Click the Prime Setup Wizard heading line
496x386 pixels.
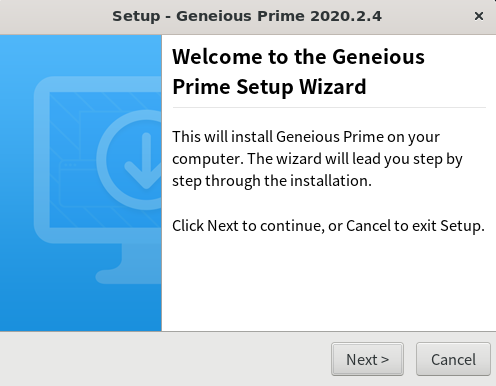click(x=269, y=87)
